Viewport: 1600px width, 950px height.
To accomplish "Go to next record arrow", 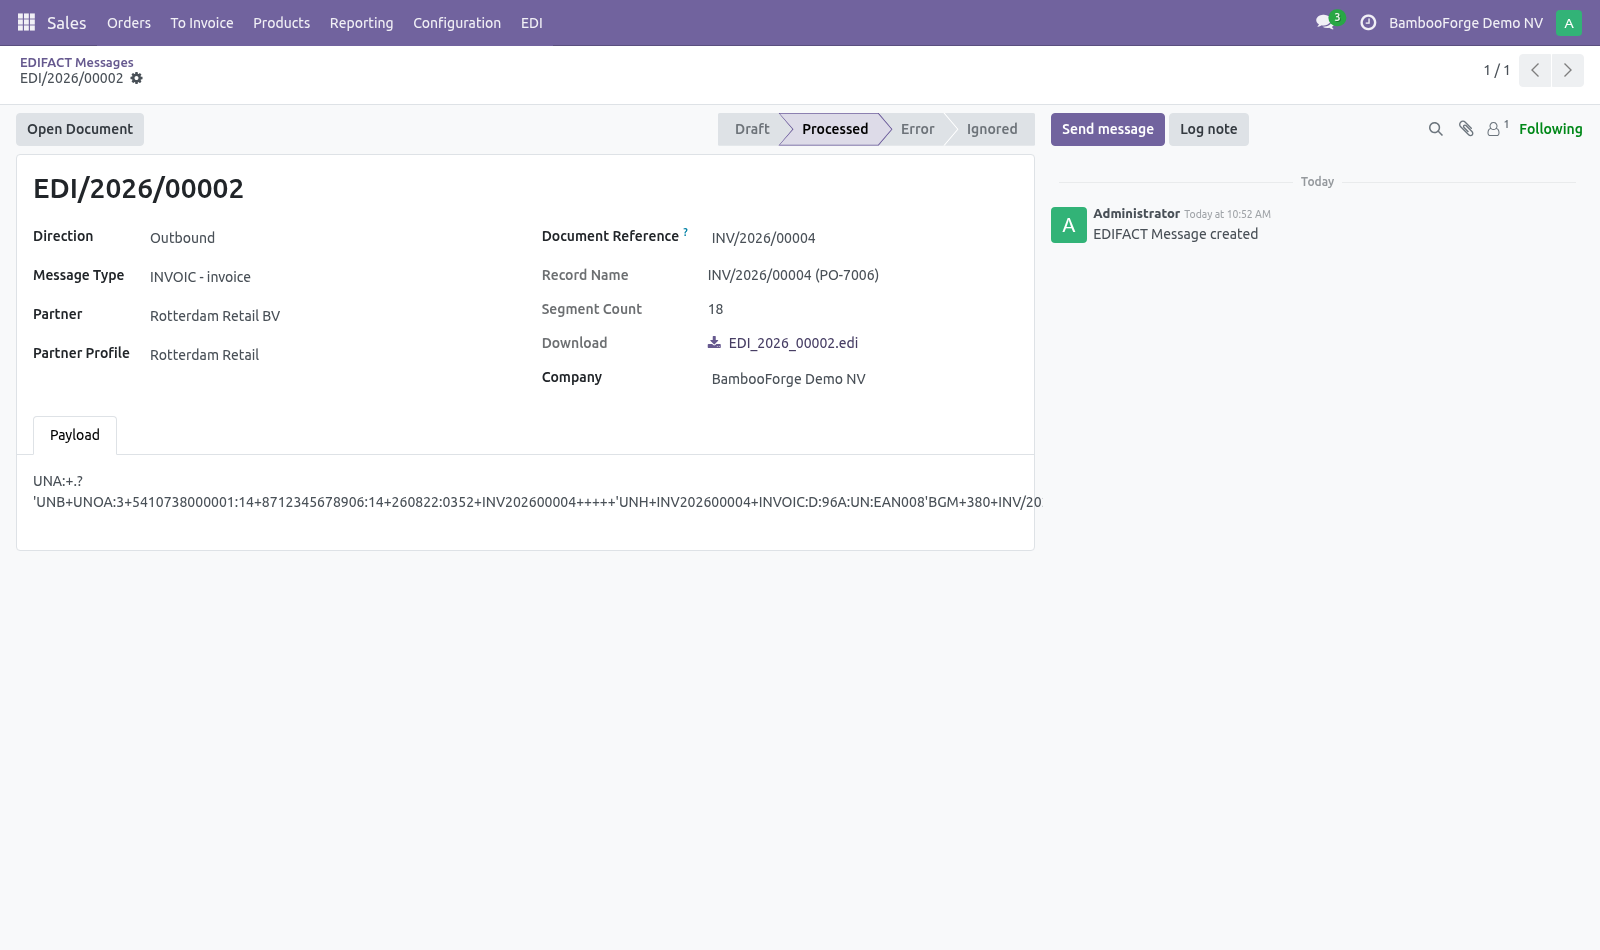I will click(1567, 70).
